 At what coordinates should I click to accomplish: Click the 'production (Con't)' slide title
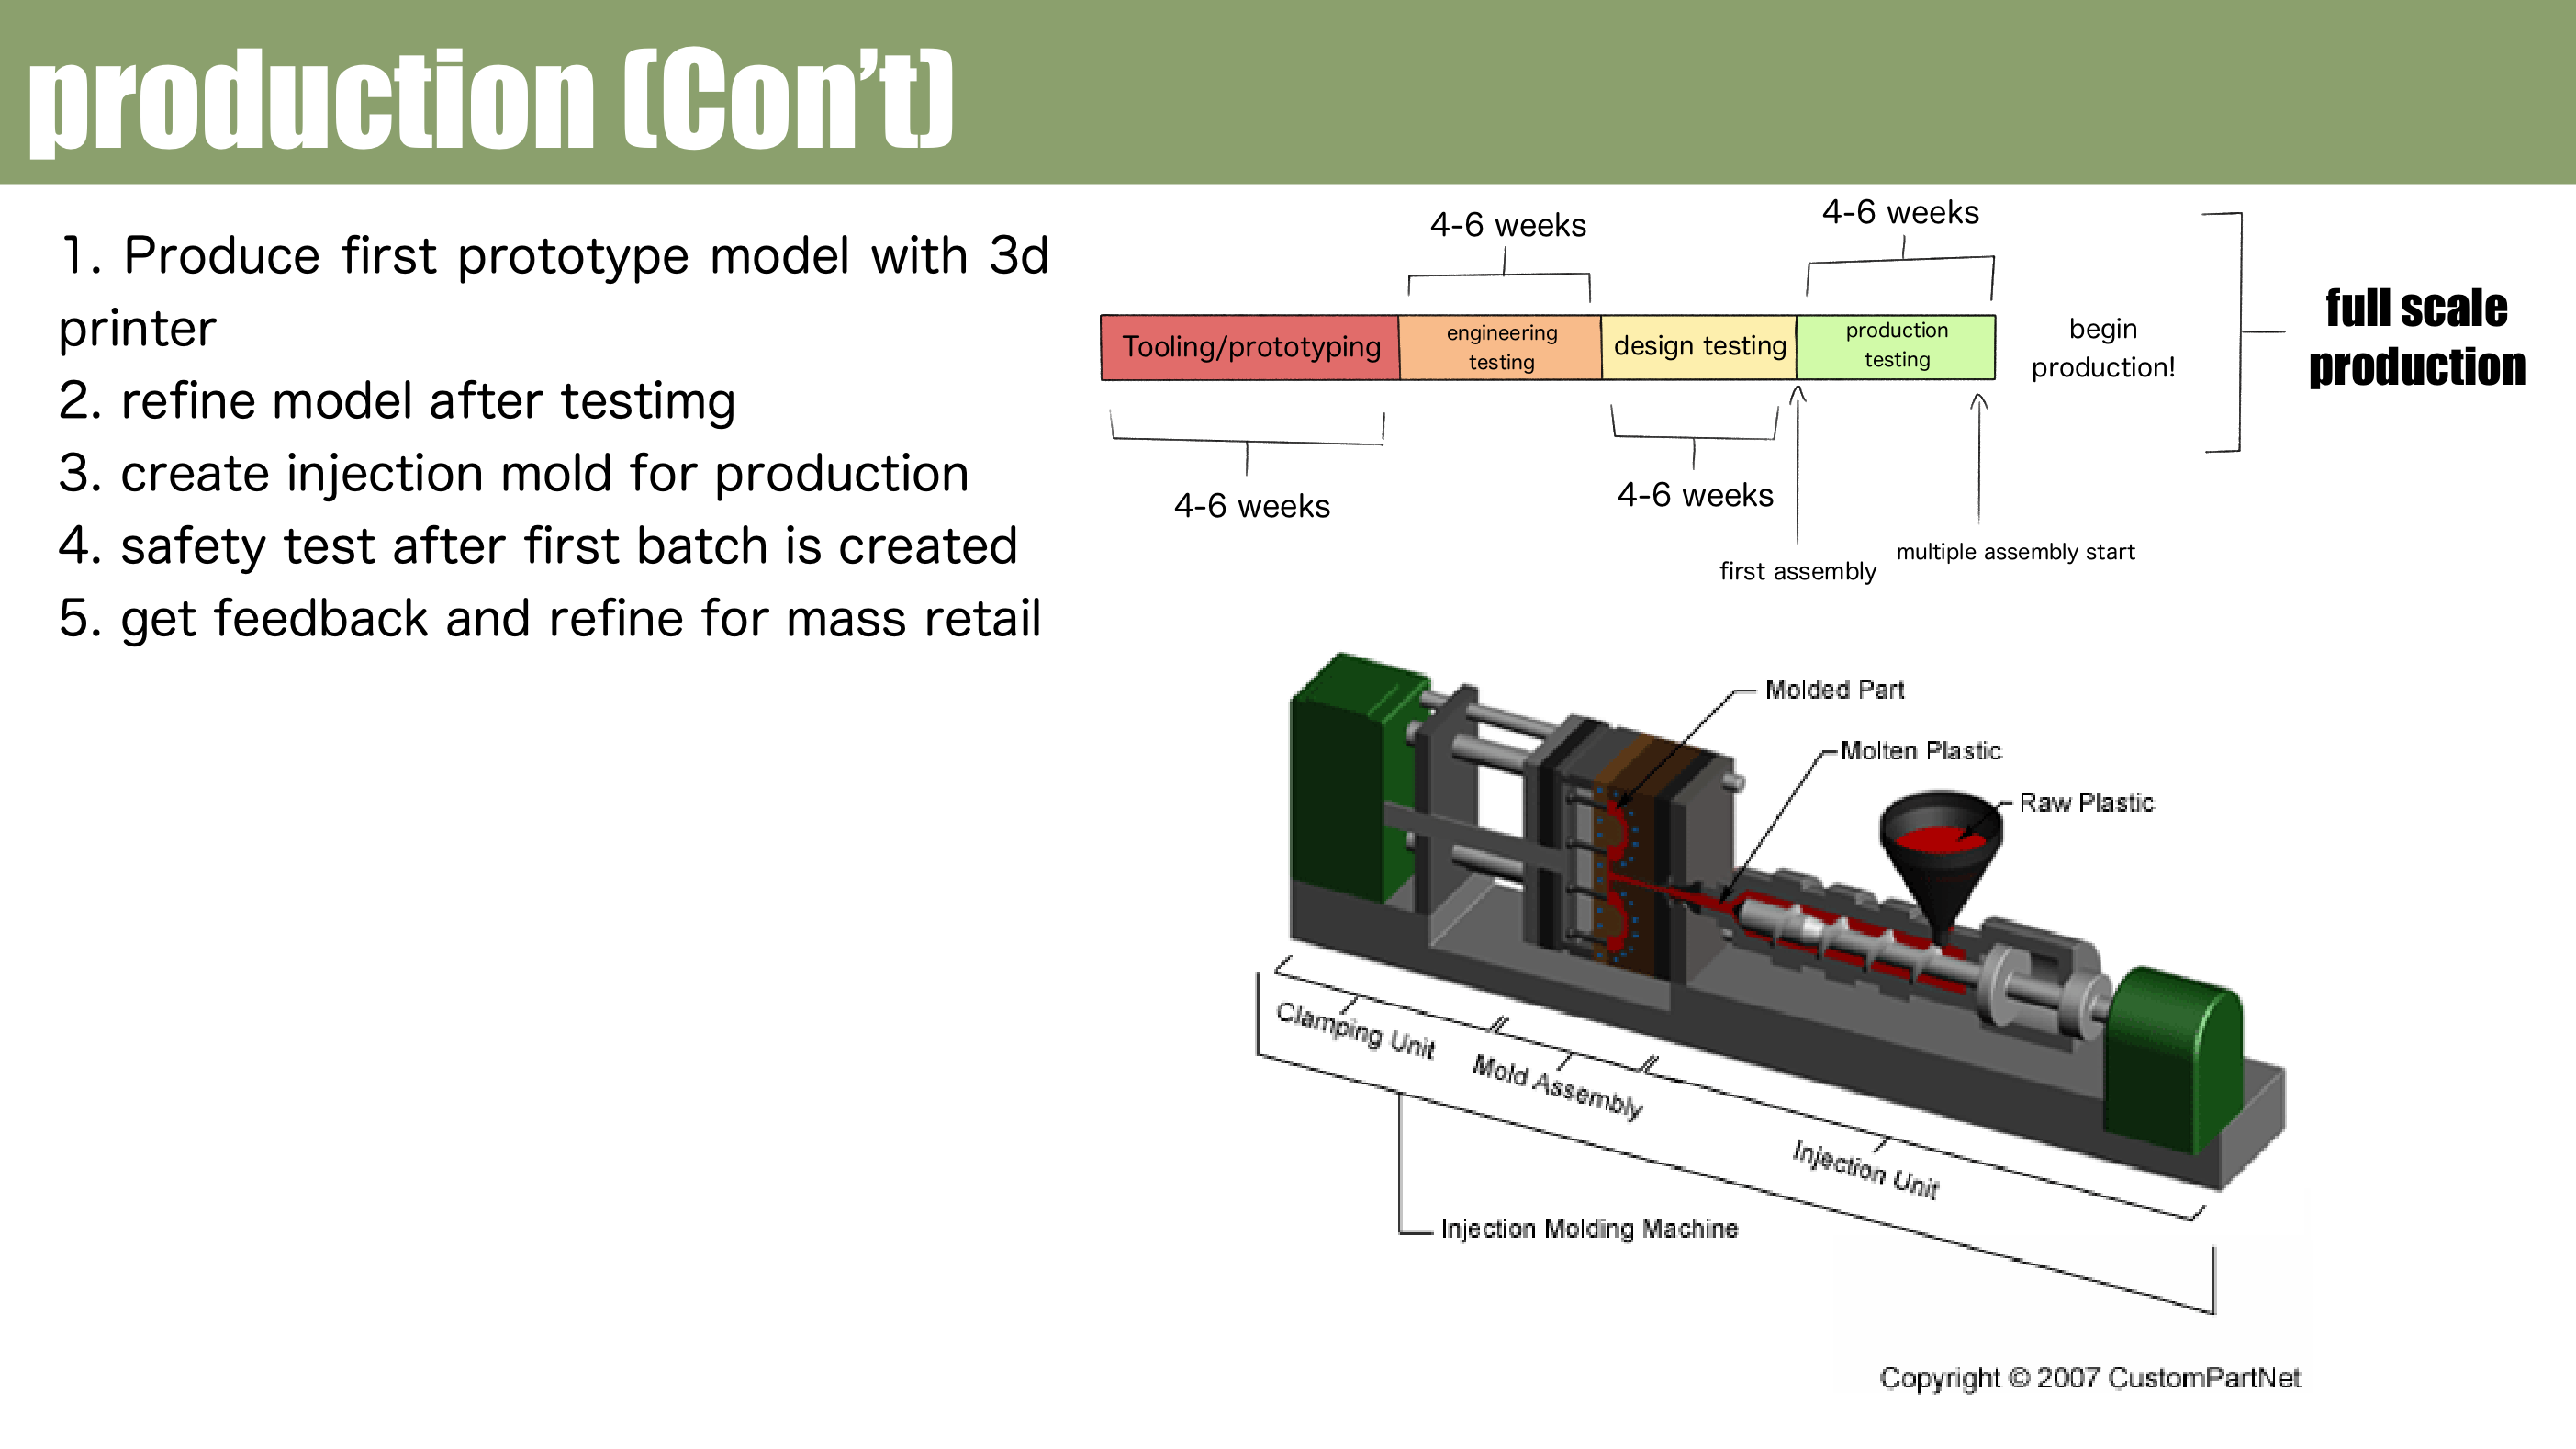tap(490, 100)
